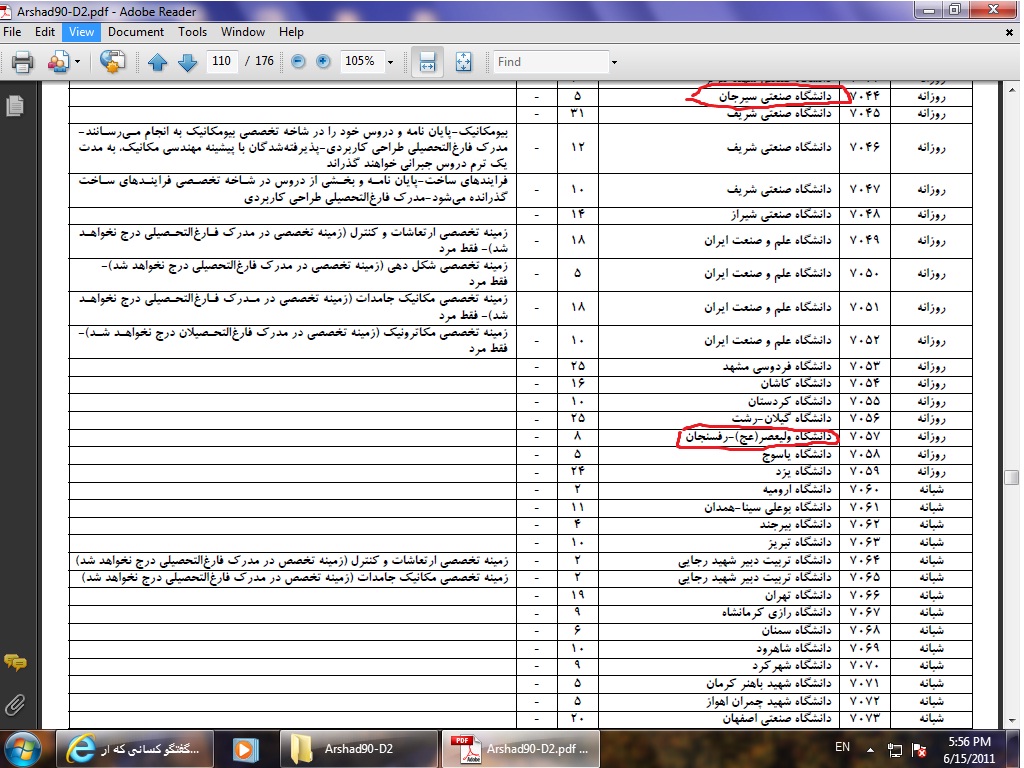Zoom in using the plus button

323,62
